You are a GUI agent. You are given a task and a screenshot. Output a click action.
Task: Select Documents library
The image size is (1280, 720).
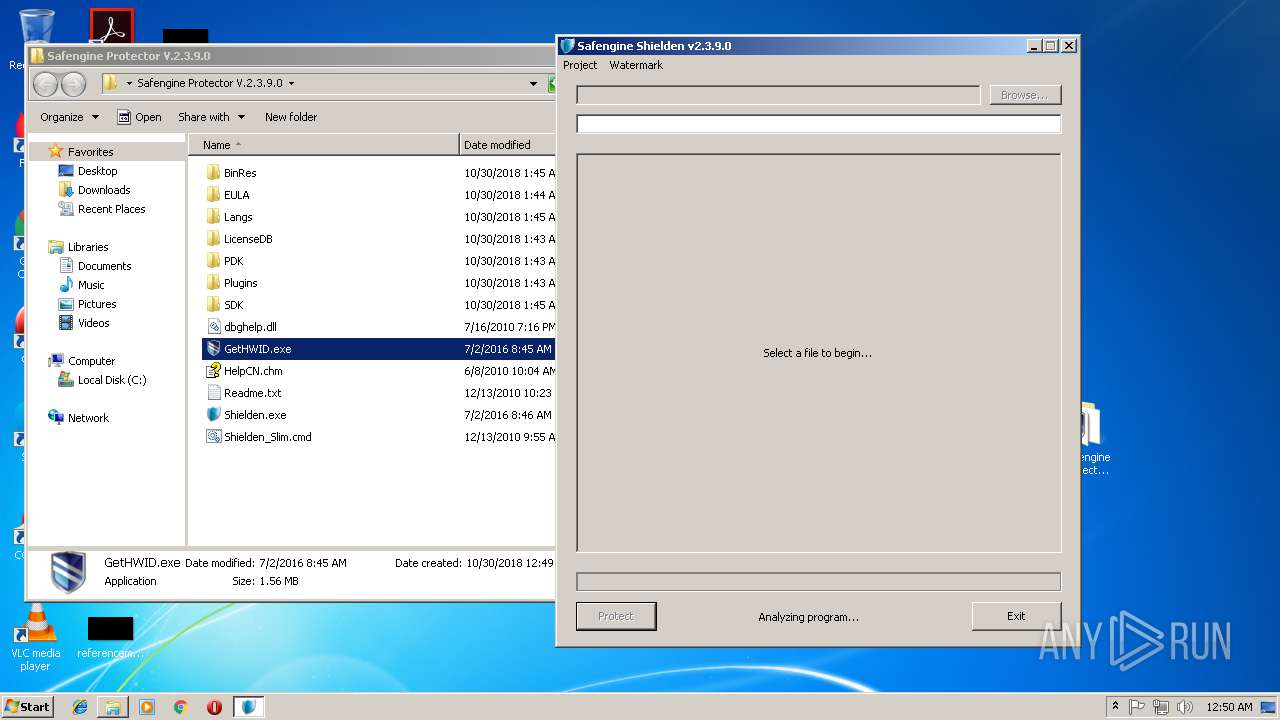pos(104,266)
